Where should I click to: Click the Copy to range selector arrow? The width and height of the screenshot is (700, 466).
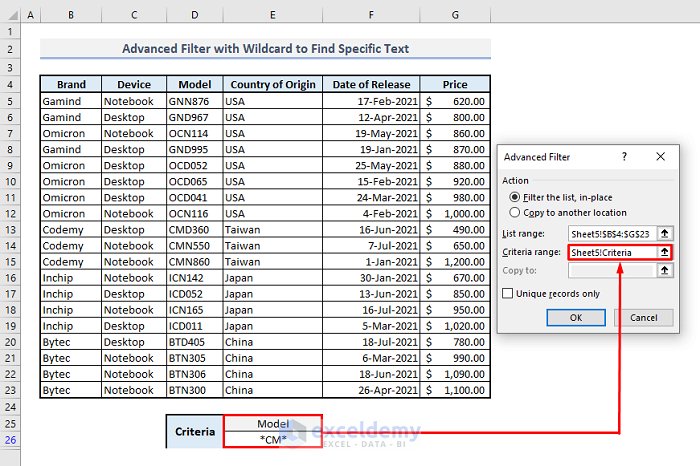point(664,270)
